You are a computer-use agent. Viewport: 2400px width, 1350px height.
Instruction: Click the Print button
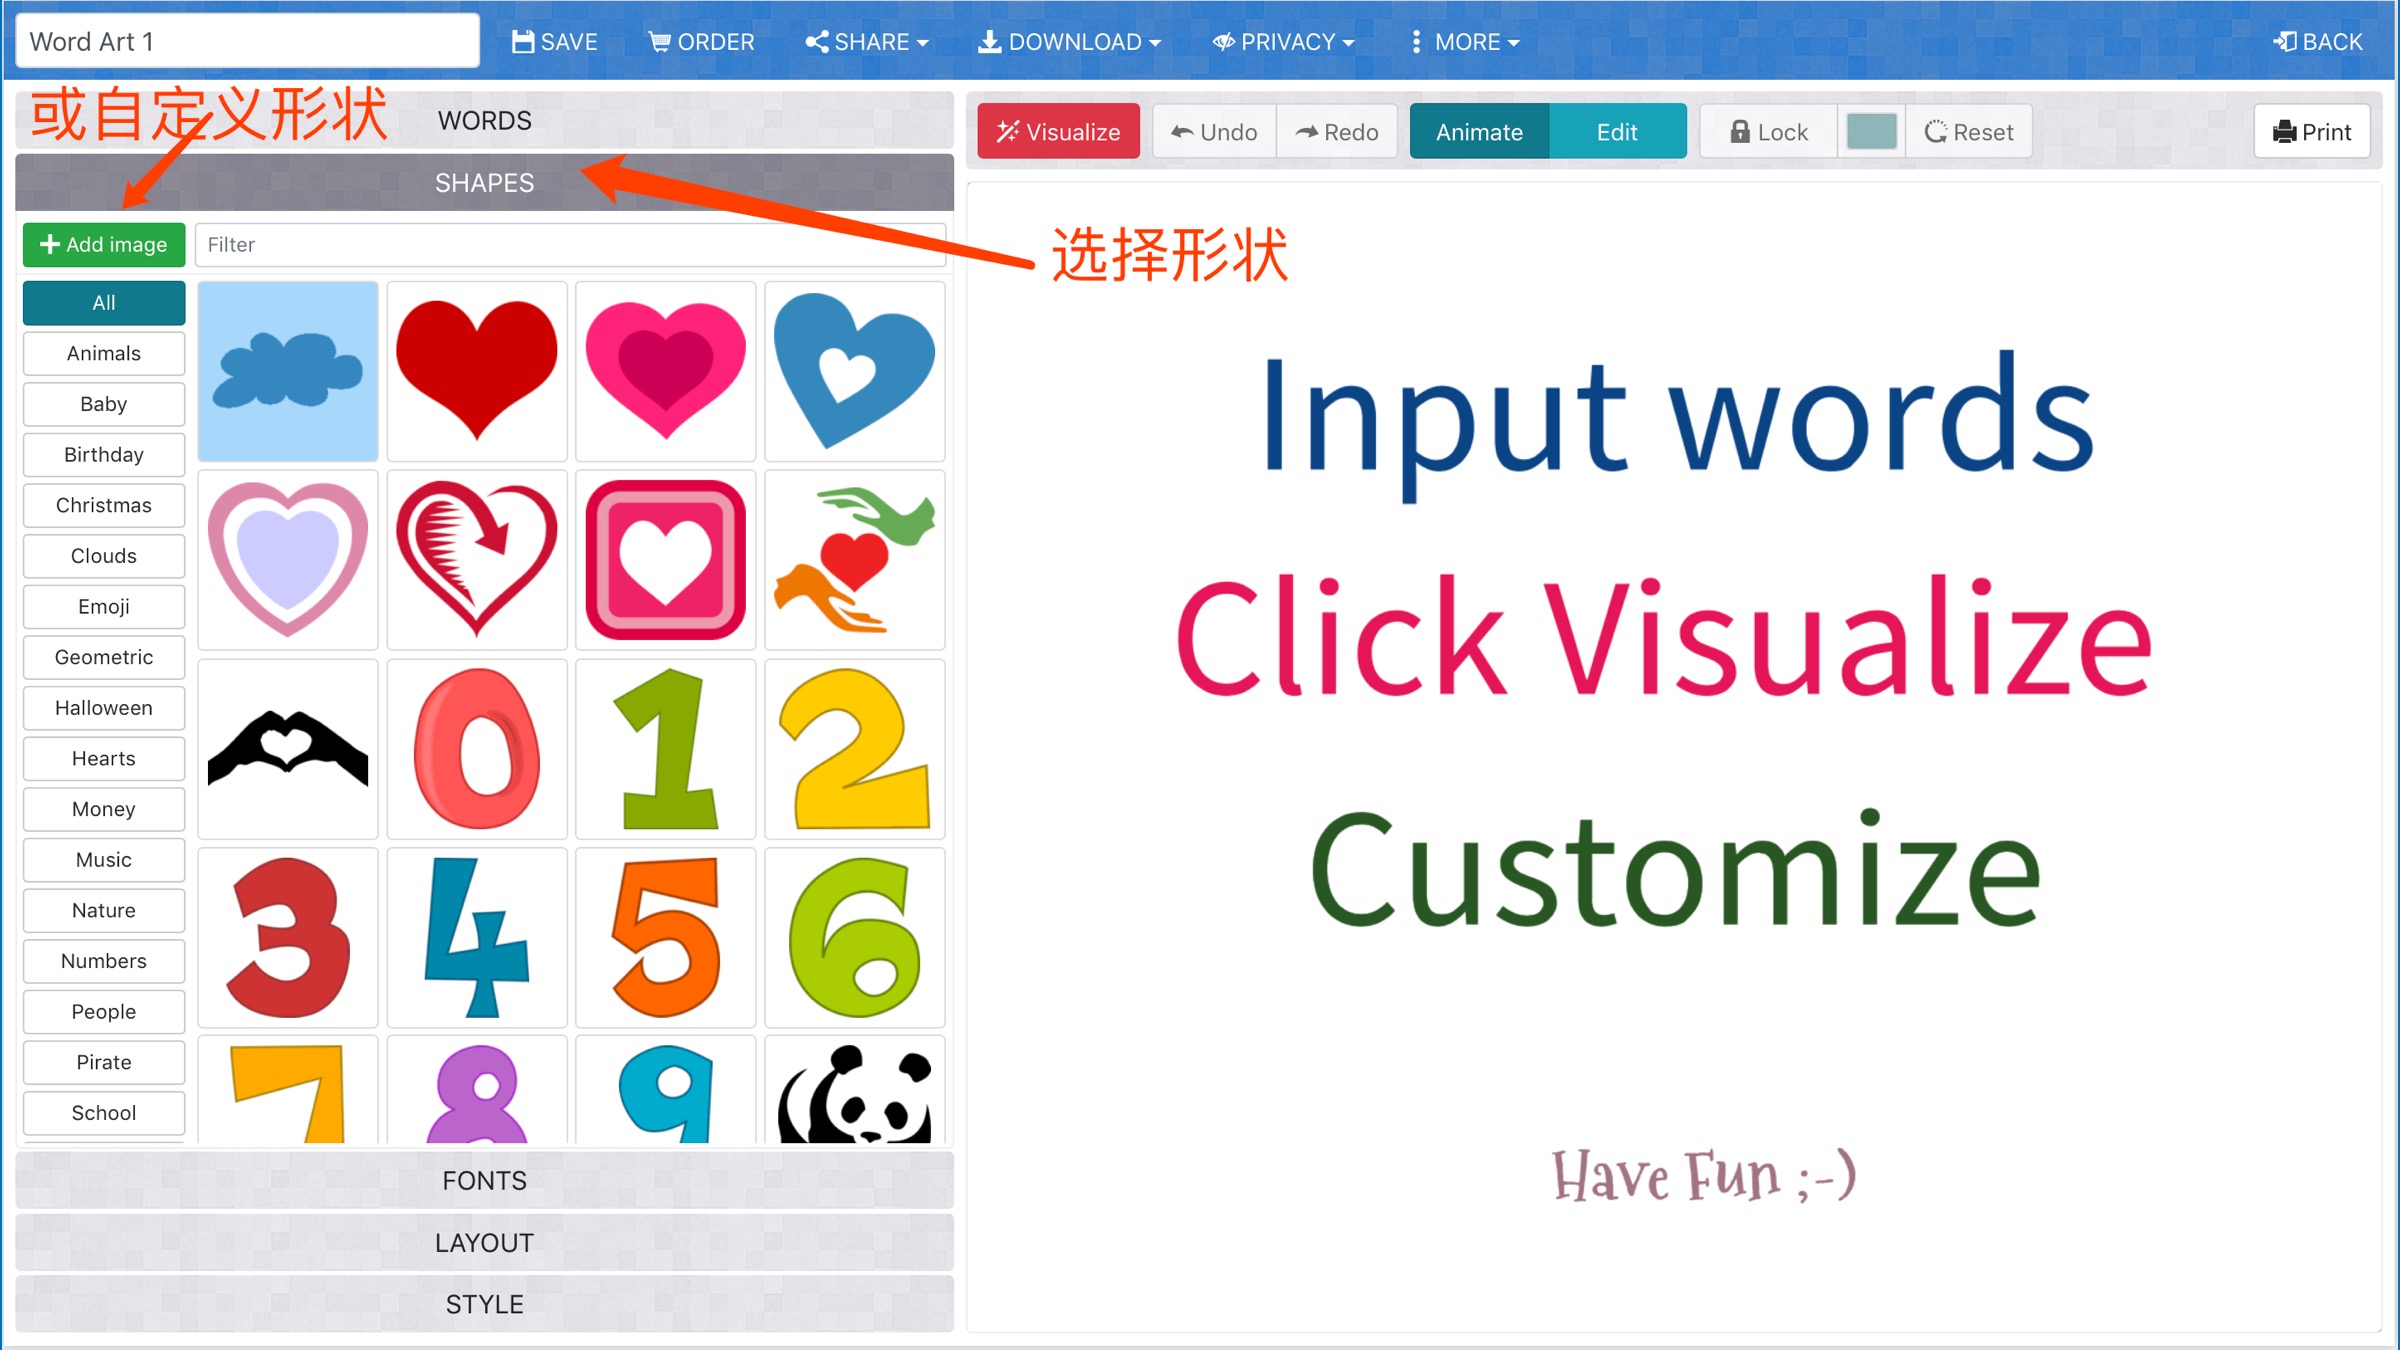tap(2311, 132)
